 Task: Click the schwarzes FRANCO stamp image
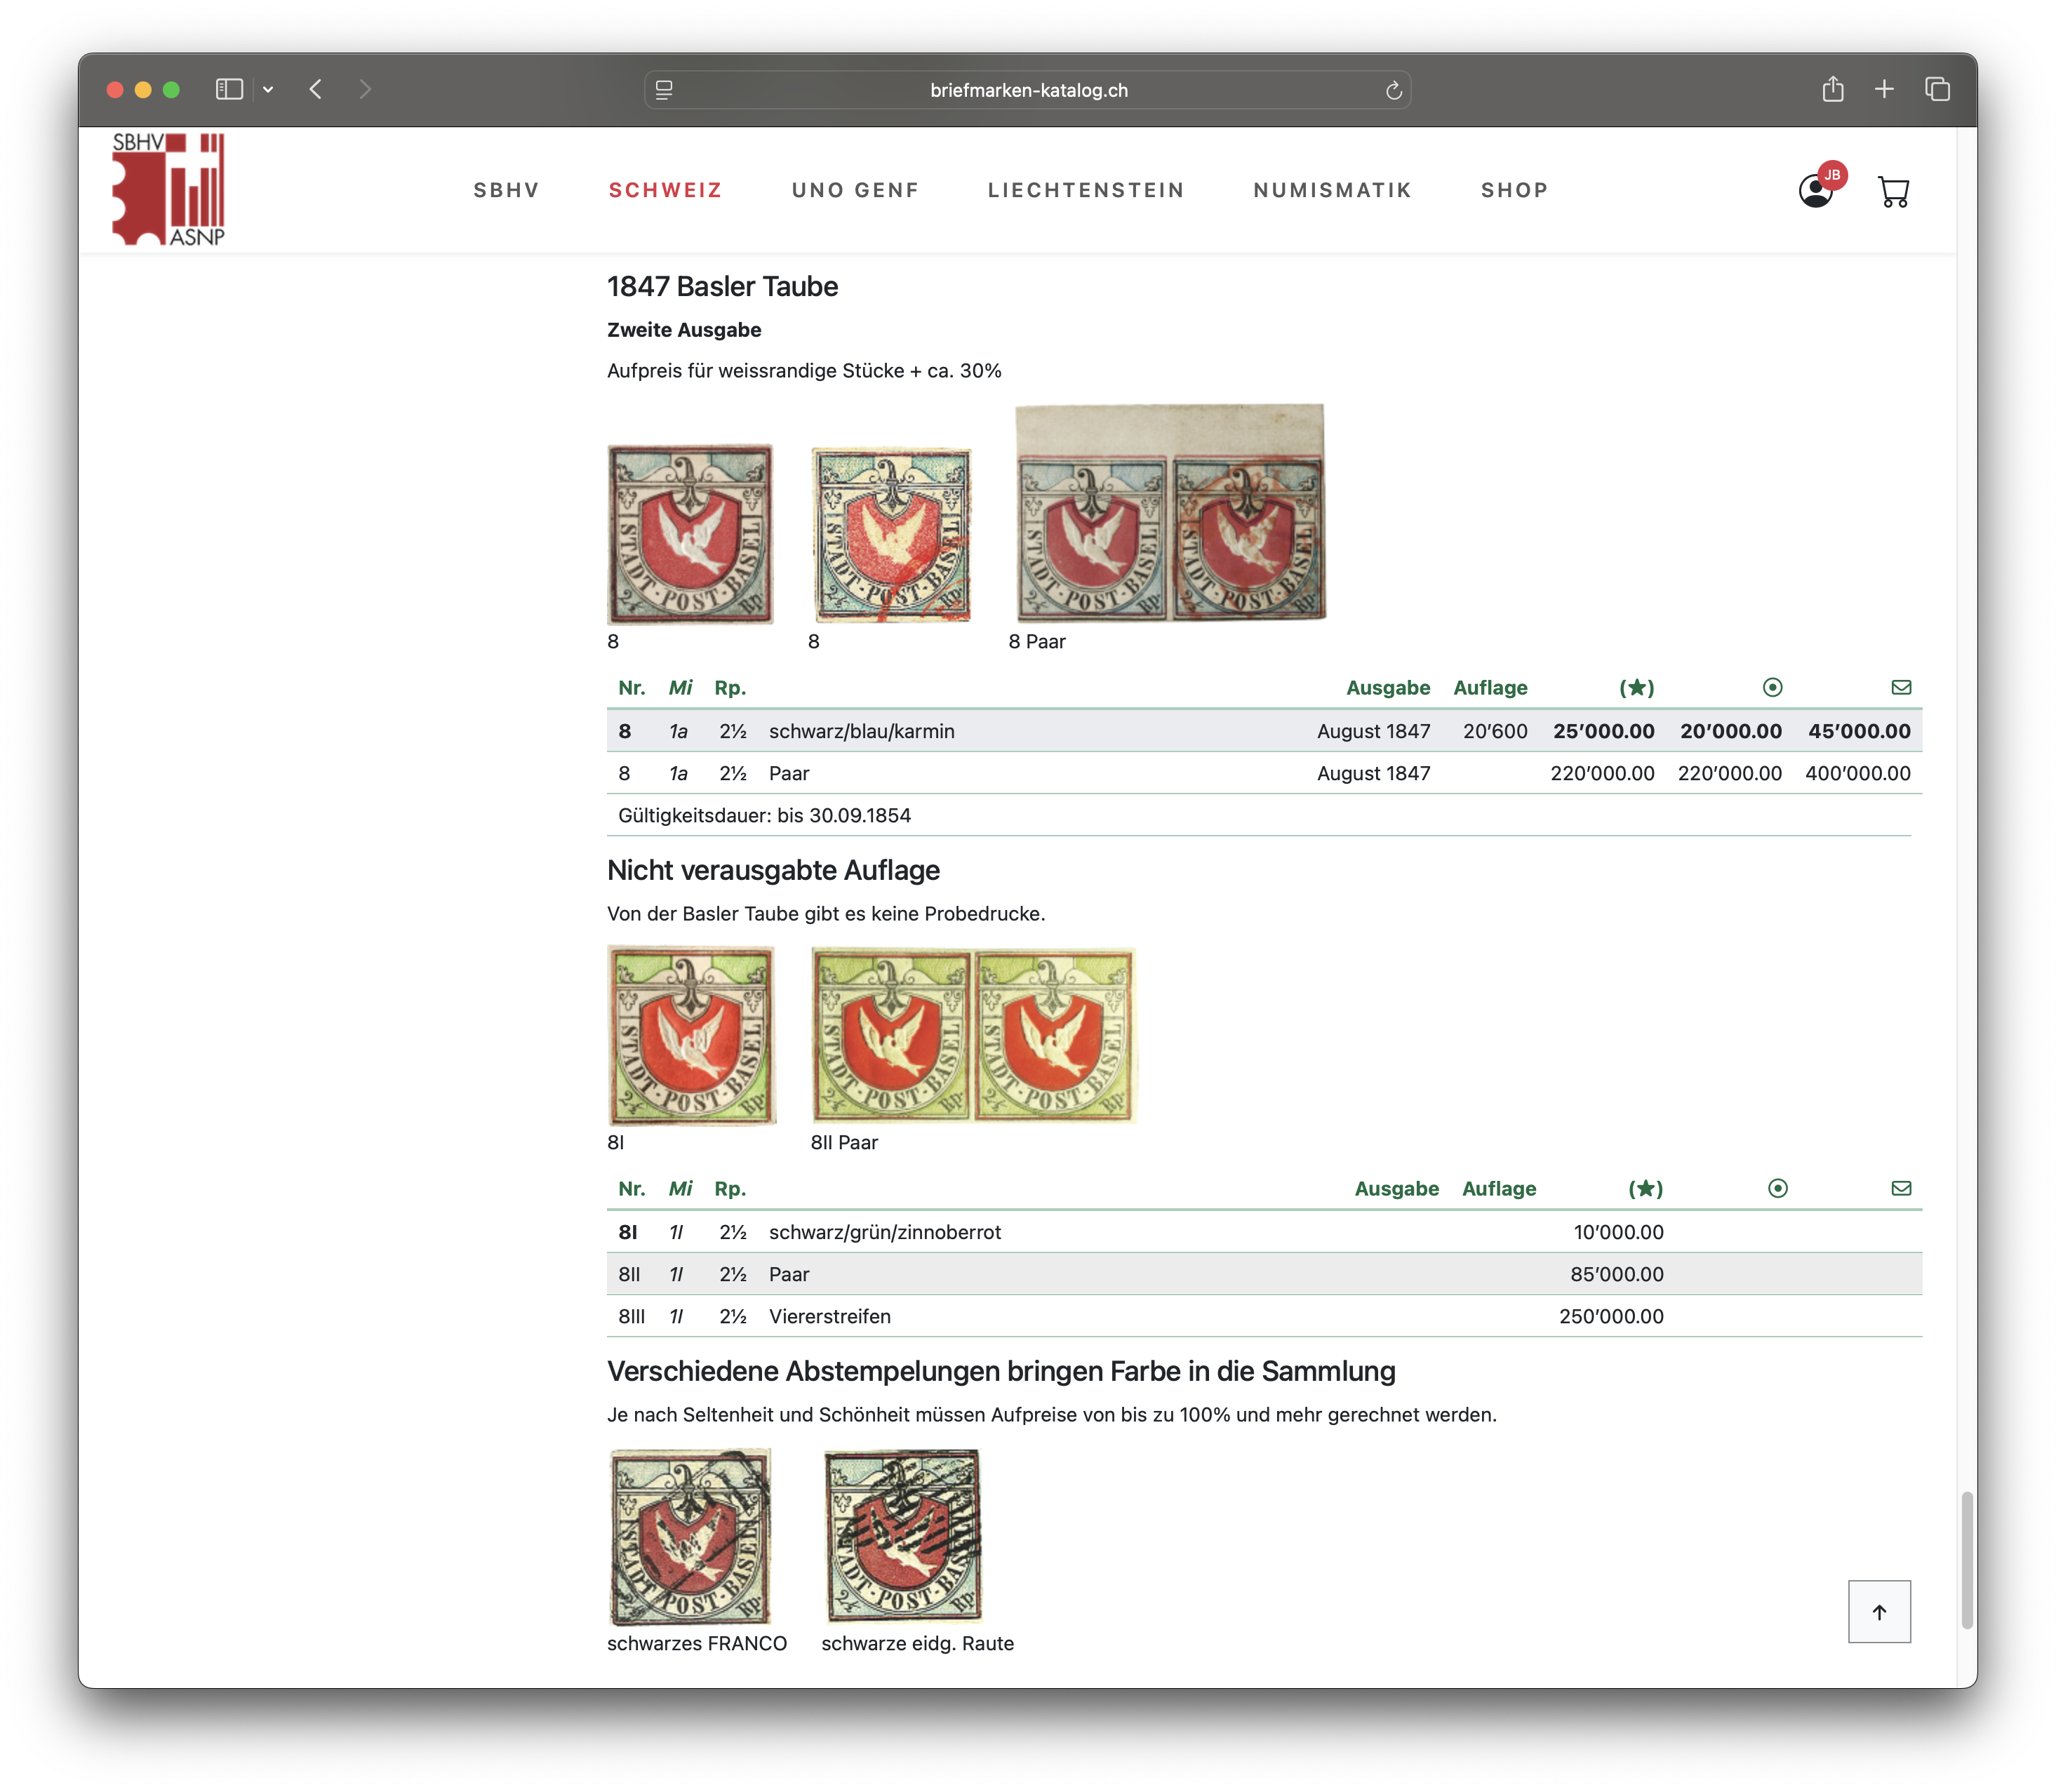(690, 1537)
